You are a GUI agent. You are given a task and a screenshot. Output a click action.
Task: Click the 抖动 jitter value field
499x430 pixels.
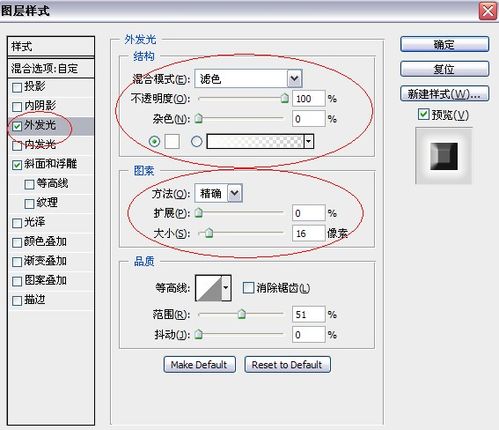pyautogui.click(x=308, y=334)
